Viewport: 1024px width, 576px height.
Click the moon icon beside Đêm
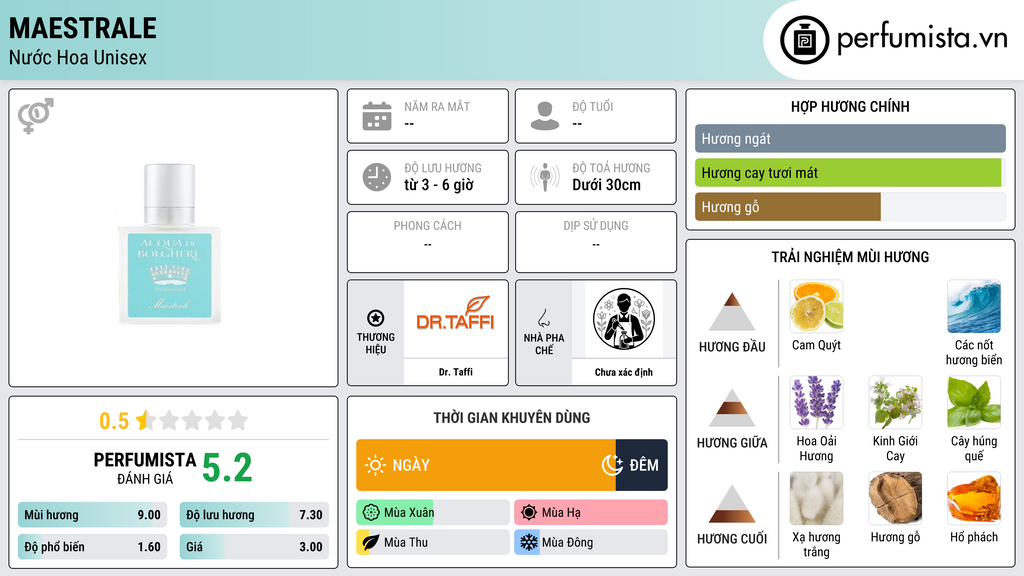coord(613,465)
